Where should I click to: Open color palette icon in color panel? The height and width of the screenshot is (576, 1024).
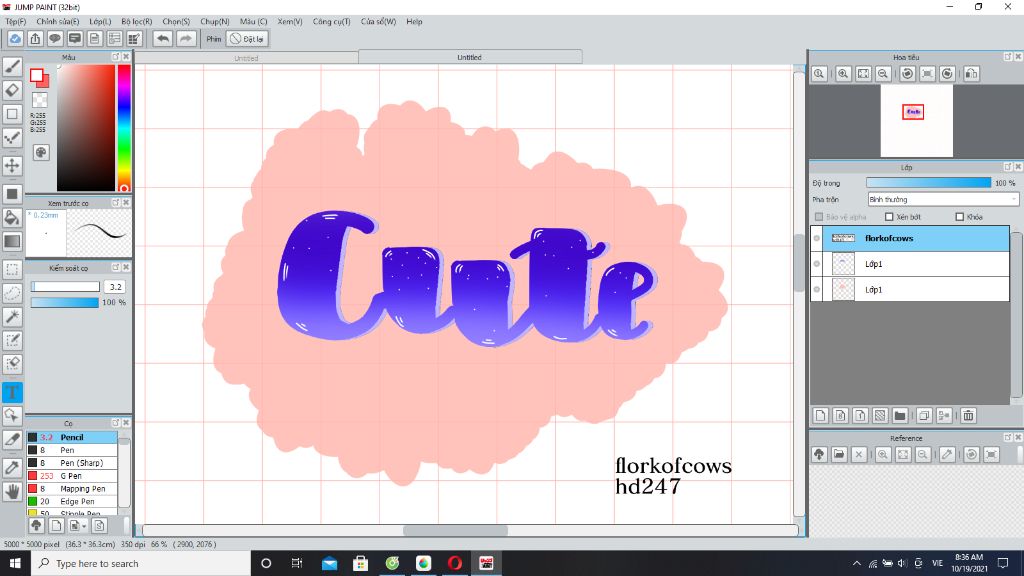[x=40, y=153]
